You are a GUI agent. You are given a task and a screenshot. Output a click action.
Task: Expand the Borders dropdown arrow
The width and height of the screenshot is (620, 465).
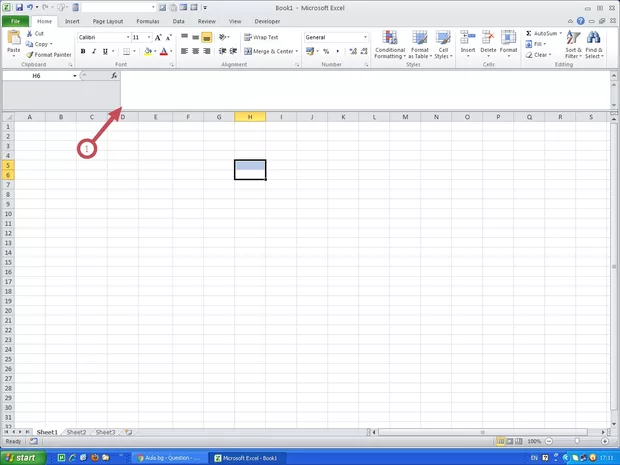click(134, 51)
